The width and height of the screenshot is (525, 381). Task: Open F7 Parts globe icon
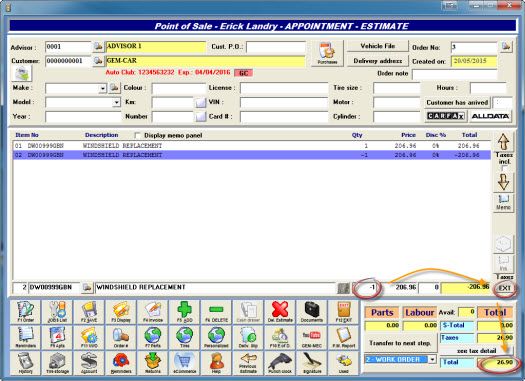click(153, 337)
